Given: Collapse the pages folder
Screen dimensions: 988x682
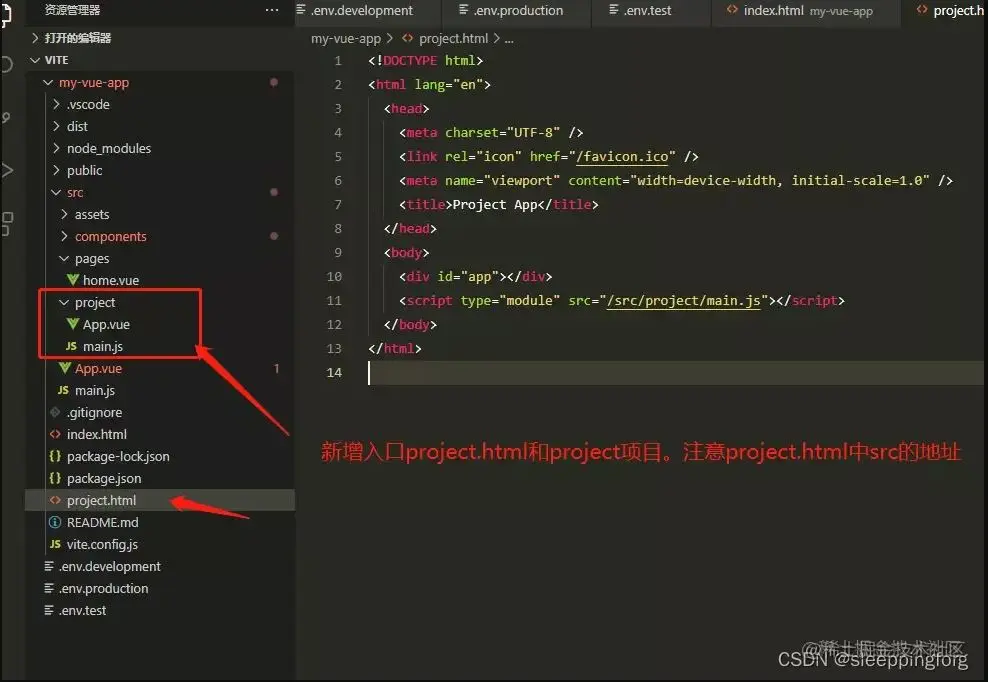Looking at the screenshot, I should click(x=64, y=258).
